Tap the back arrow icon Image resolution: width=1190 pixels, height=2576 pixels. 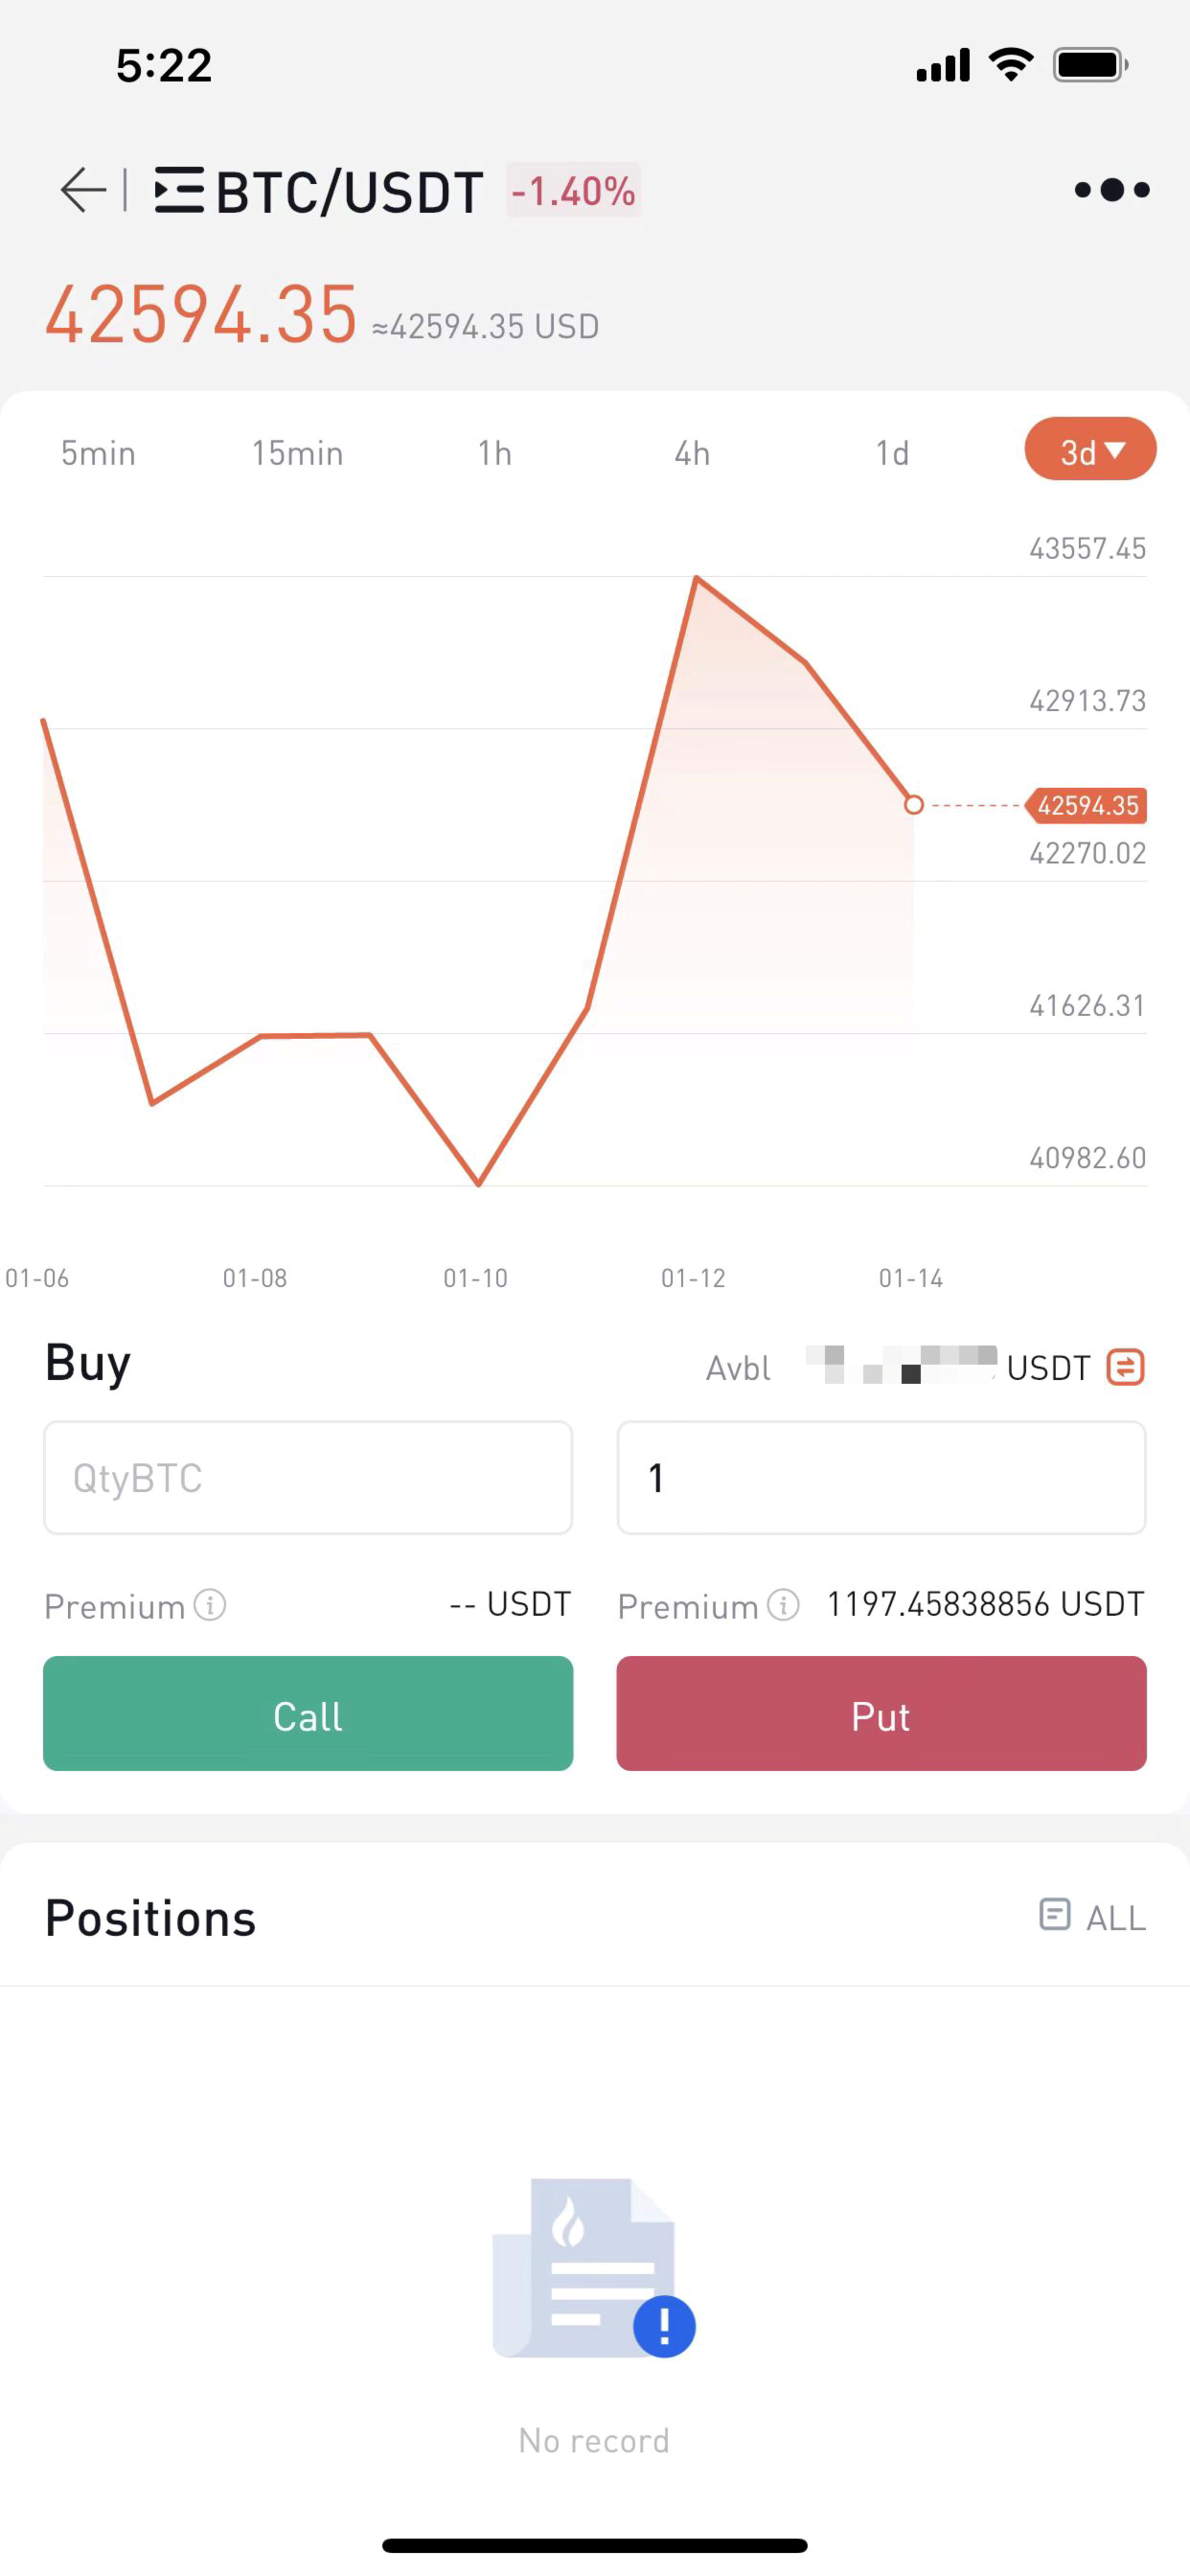(83, 190)
